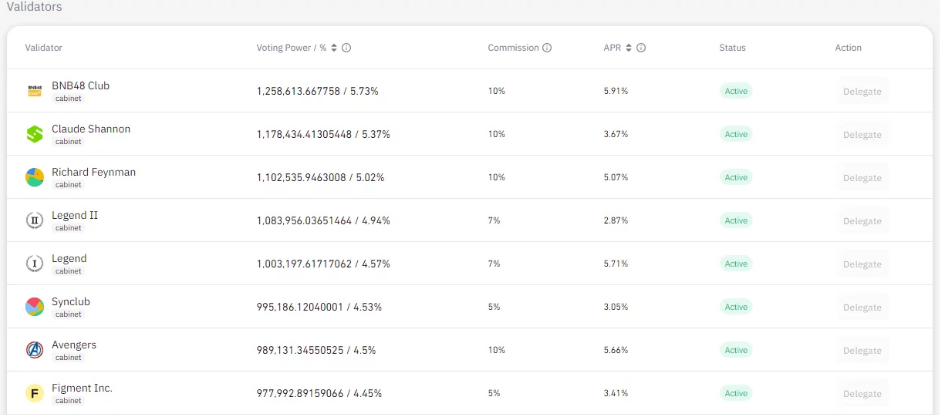The image size is (940, 415).
Task: Delegate to Richard Feynman
Action: tap(862, 178)
